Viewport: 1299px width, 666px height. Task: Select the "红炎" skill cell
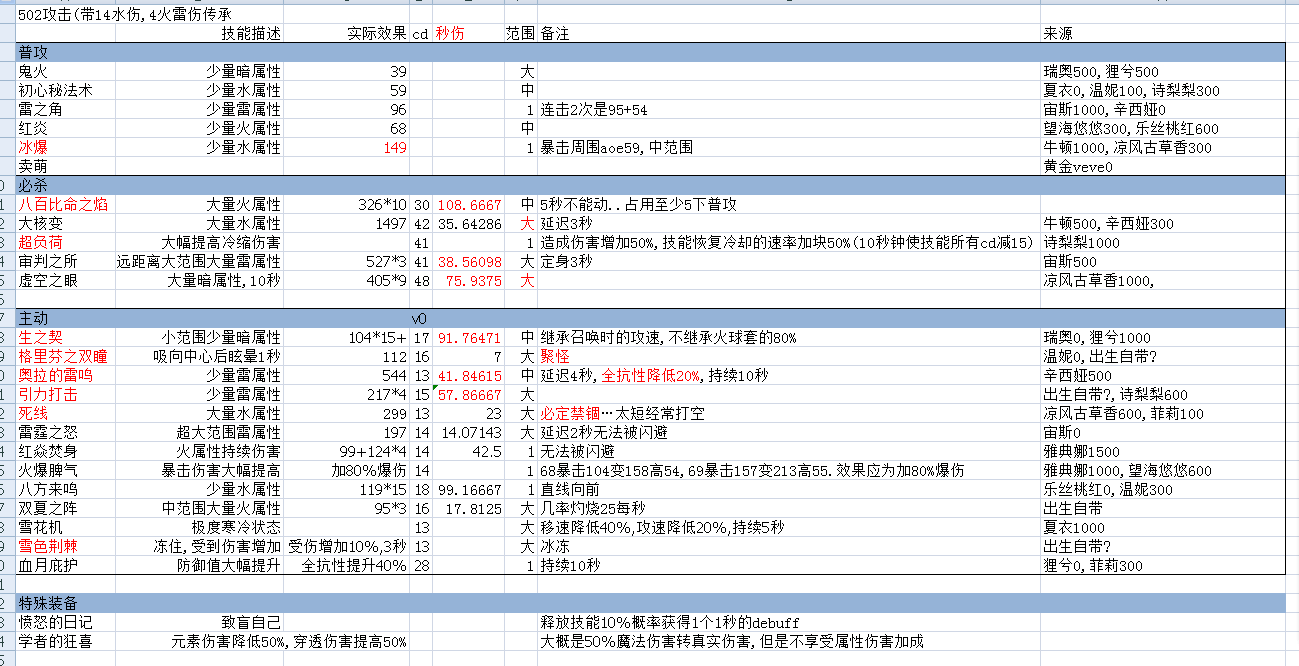point(32,128)
